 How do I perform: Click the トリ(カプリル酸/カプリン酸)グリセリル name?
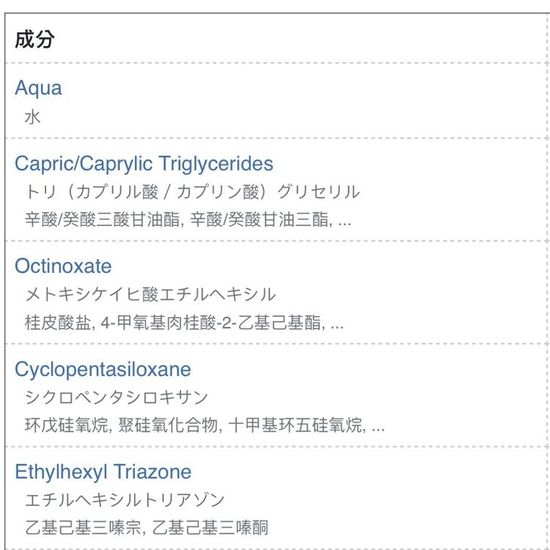(x=192, y=192)
